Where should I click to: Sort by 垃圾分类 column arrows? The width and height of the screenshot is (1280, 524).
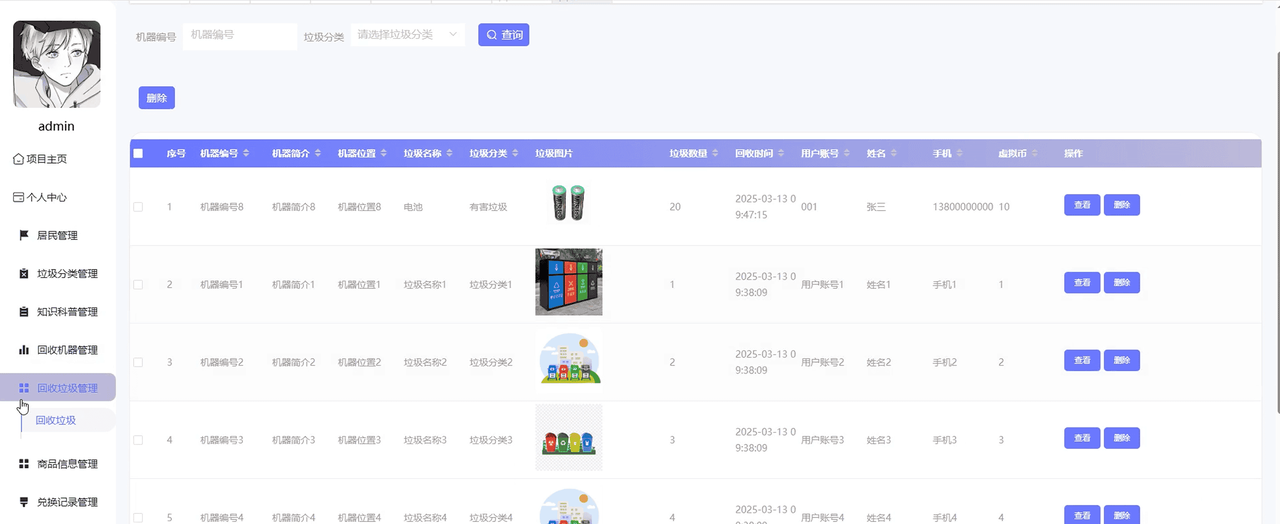tap(516, 154)
